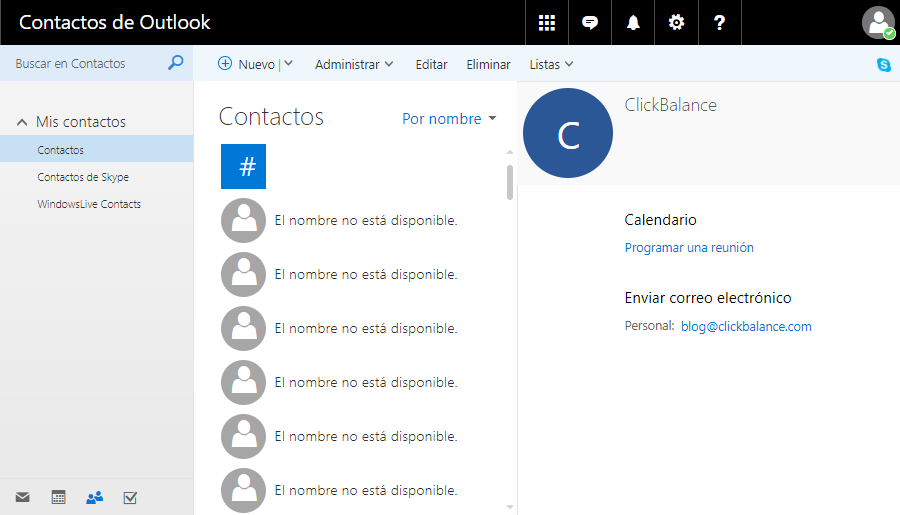Screen dimensions: 900x515
Task: Open the account profile picture
Action: pos(878,22)
